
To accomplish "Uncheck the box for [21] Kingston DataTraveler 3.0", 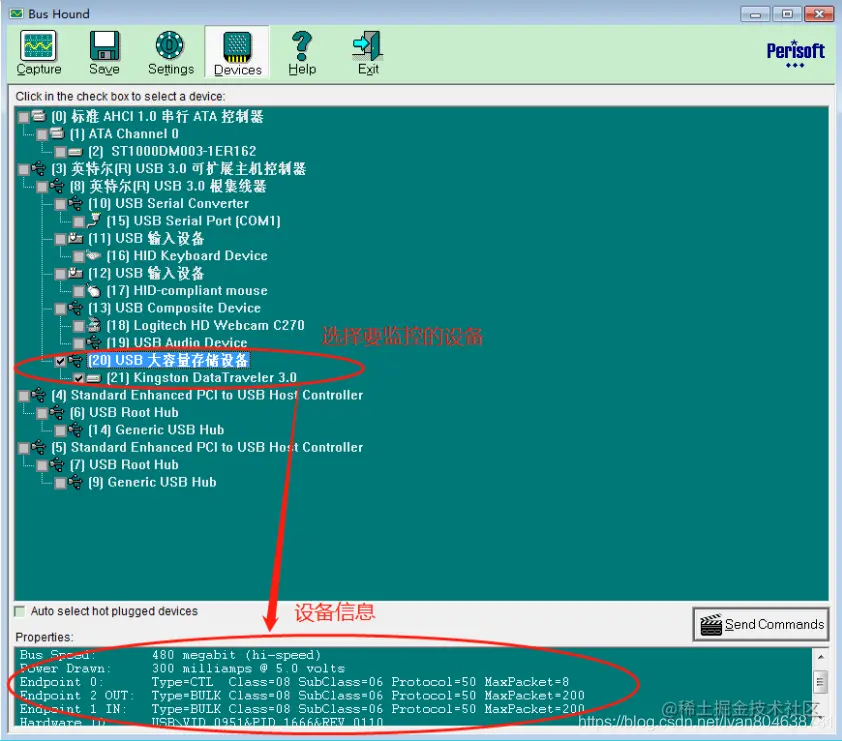I will pyautogui.click(x=79, y=379).
